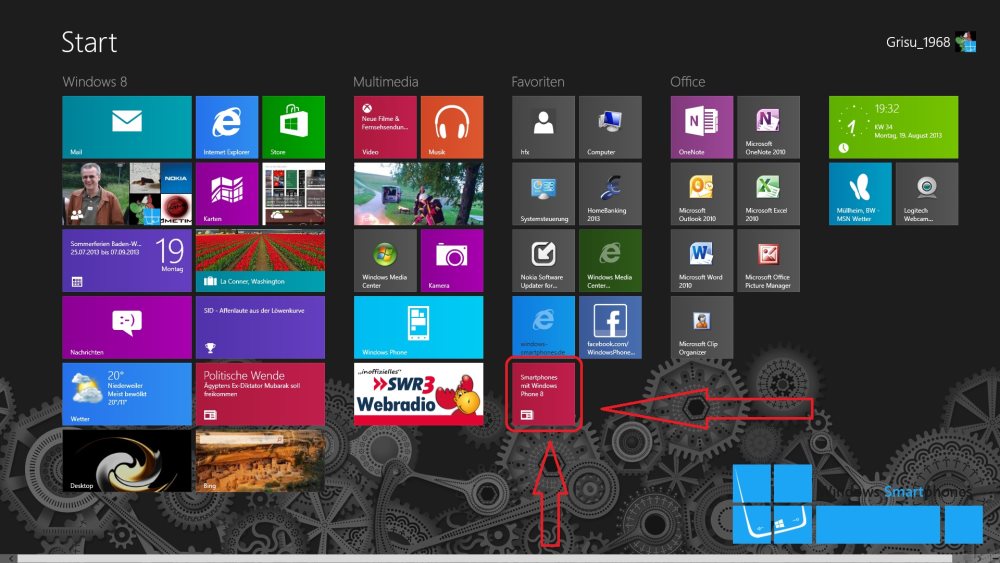This screenshot has height=563, width=1000.
Task: Open the Mail tile
Action: click(127, 128)
